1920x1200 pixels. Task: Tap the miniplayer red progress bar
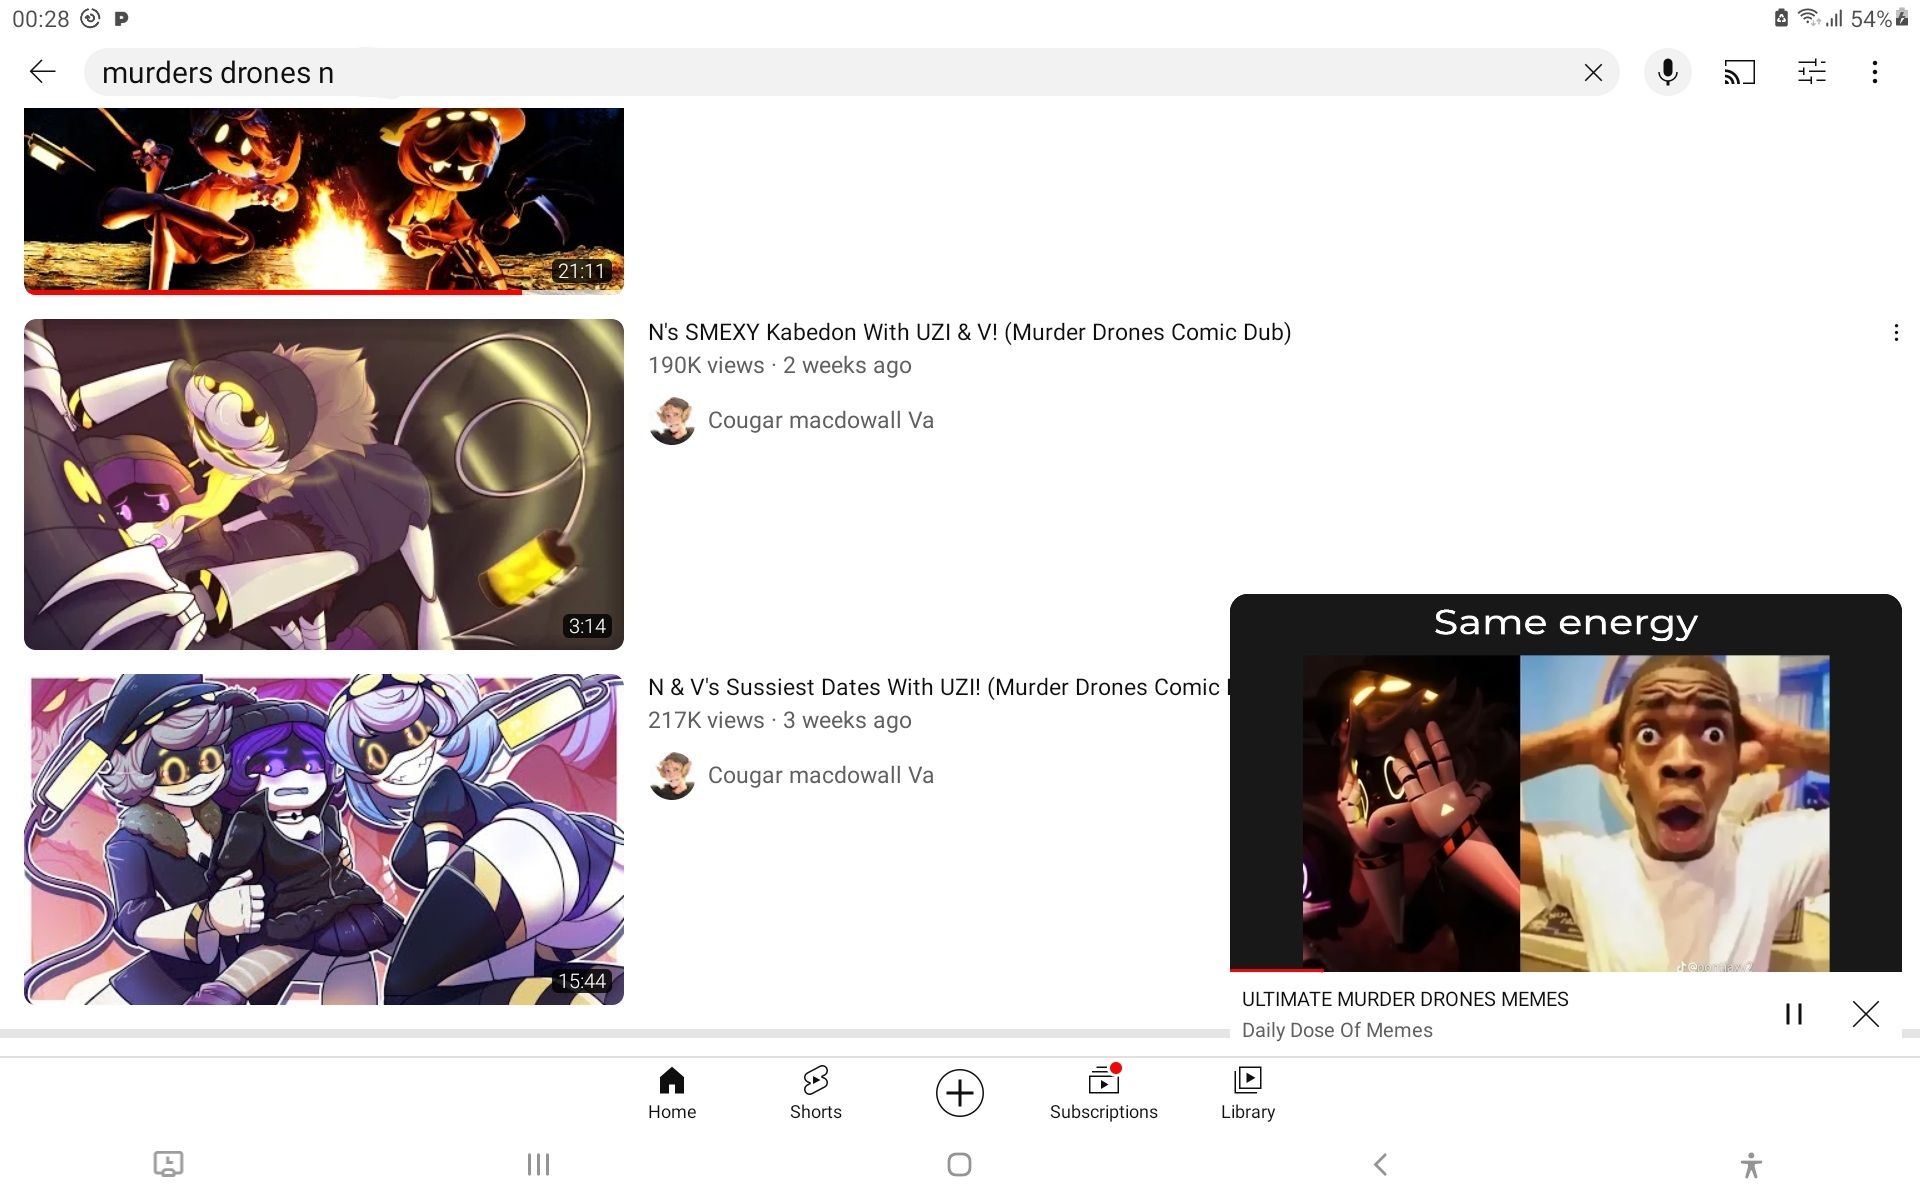coord(1277,970)
